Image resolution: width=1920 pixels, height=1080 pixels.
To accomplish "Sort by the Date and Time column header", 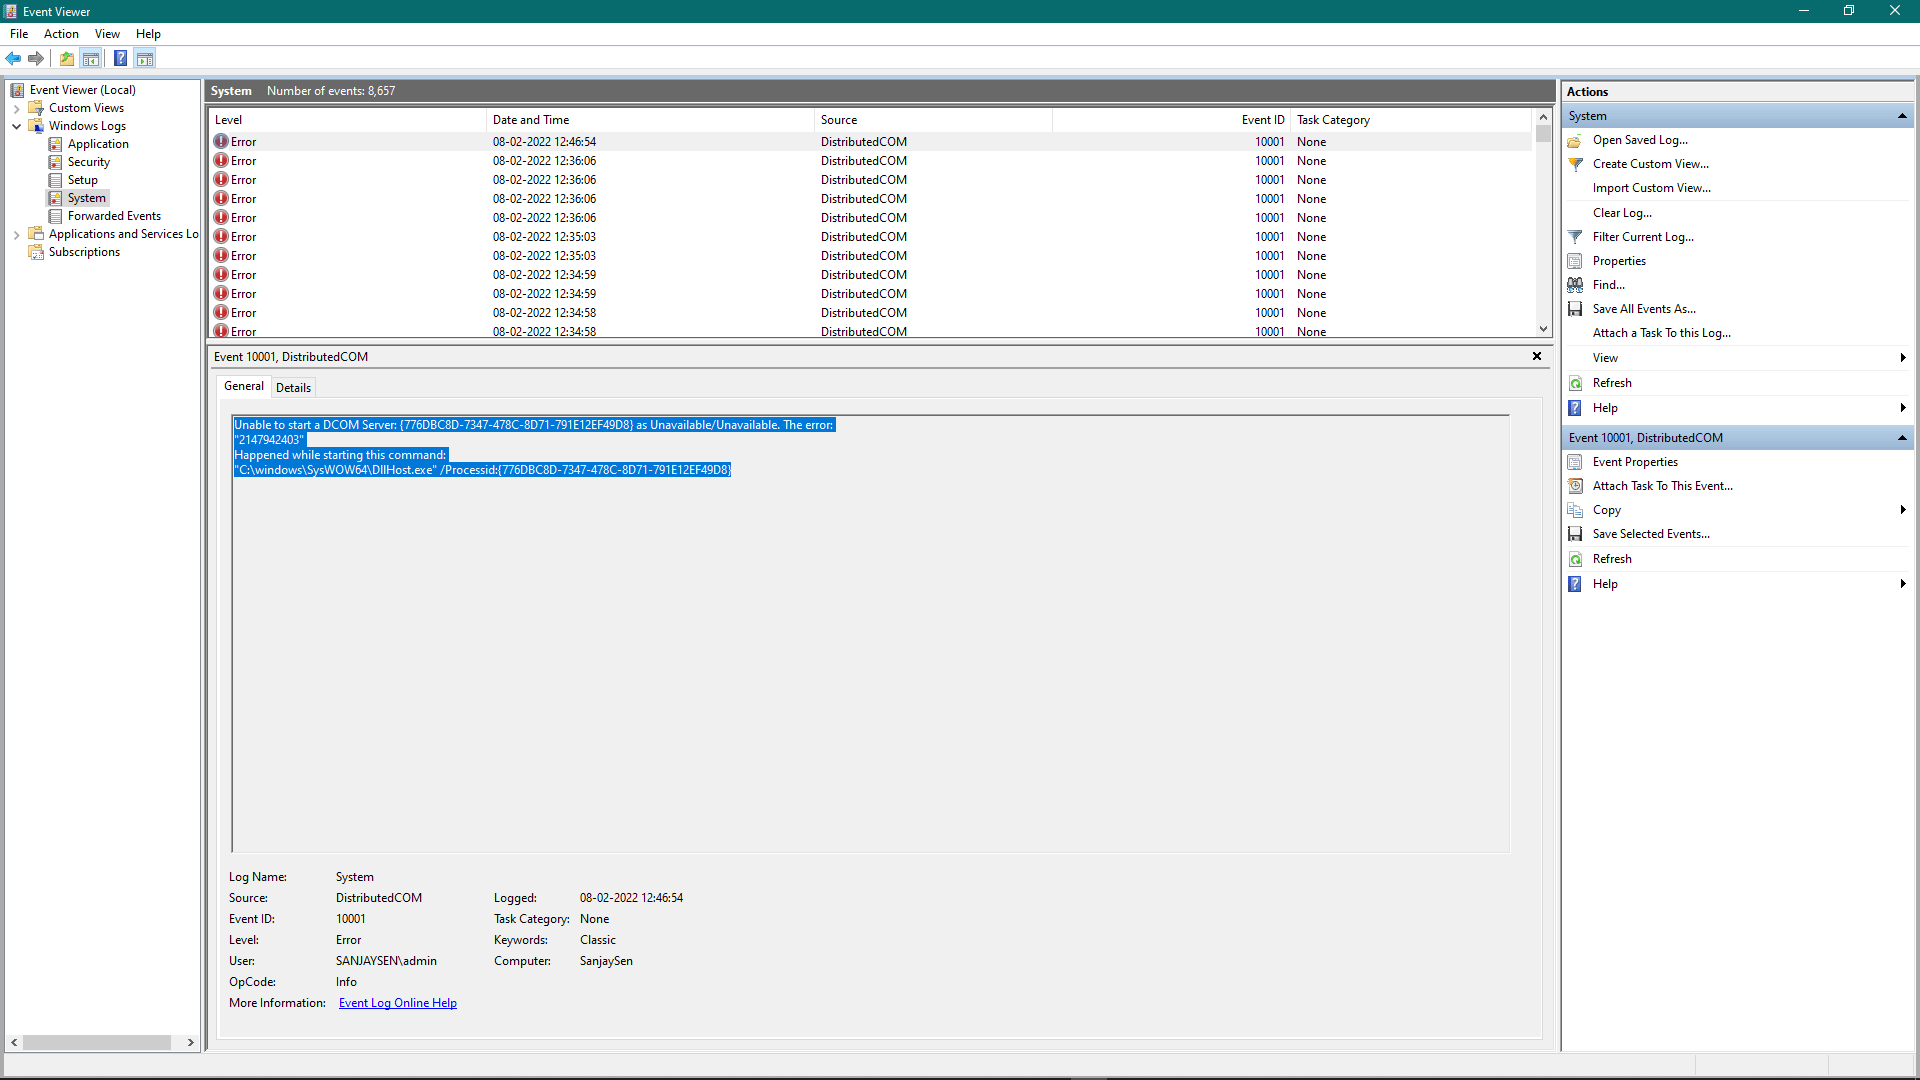I will click(650, 120).
